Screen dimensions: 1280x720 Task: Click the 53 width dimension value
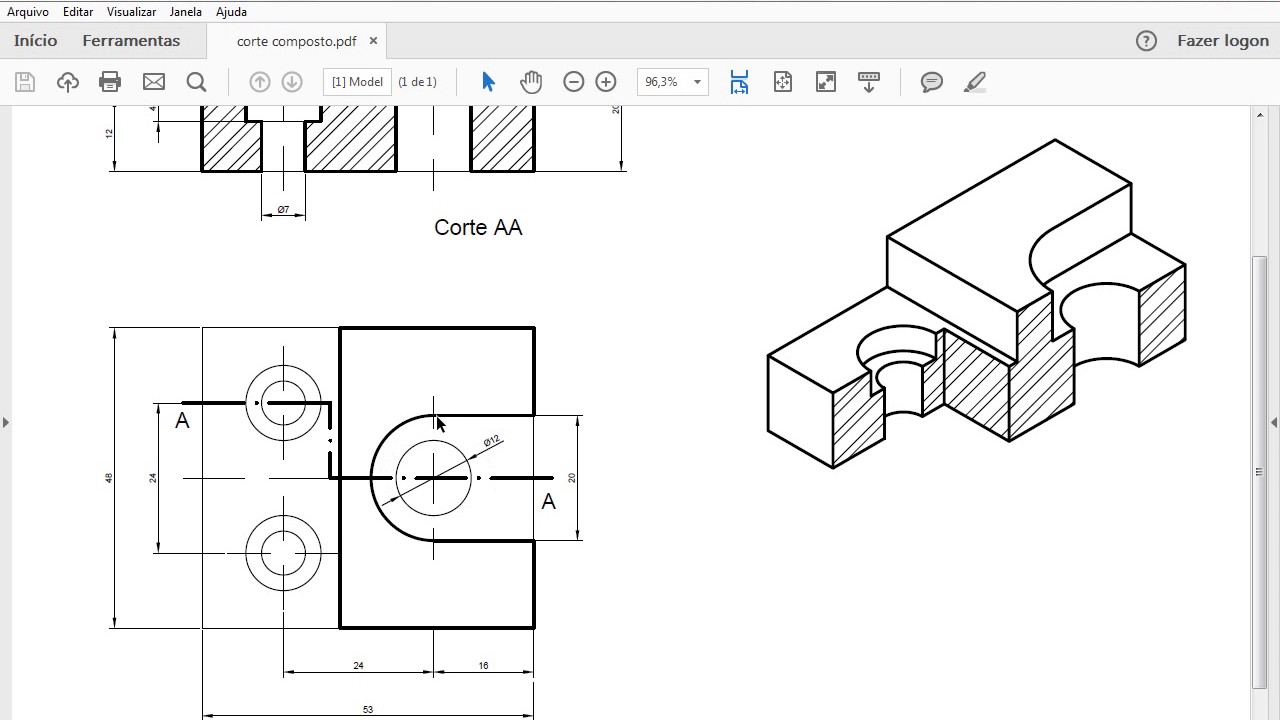click(x=368, y=709)
